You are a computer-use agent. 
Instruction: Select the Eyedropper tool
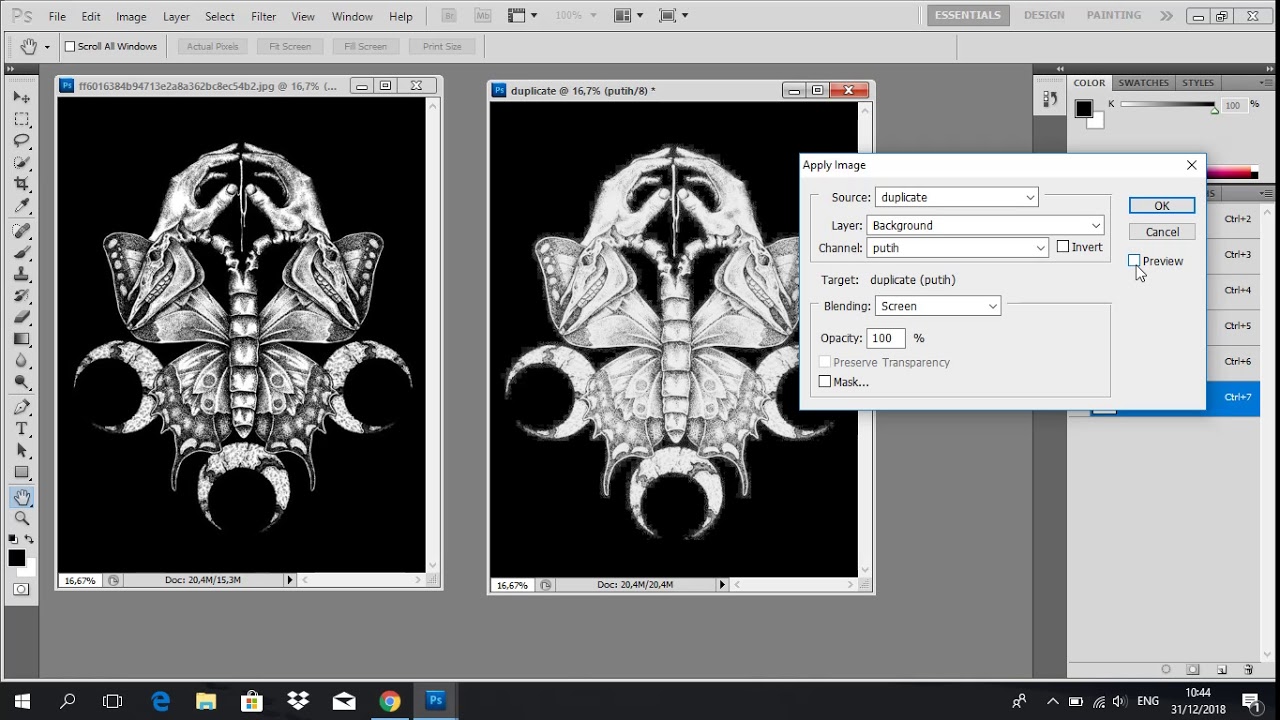21,206
